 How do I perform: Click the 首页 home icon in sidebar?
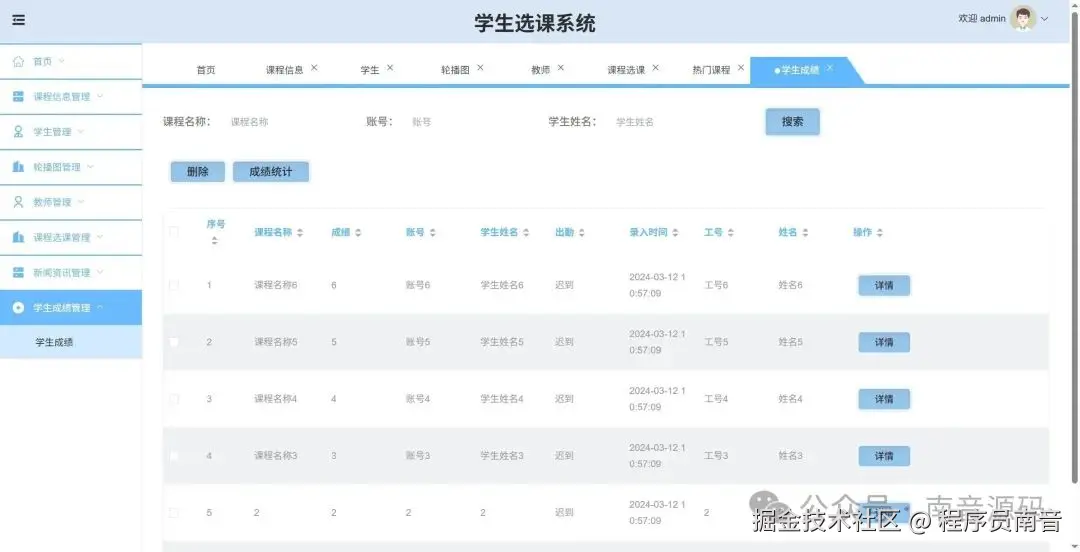coord(19,61)
